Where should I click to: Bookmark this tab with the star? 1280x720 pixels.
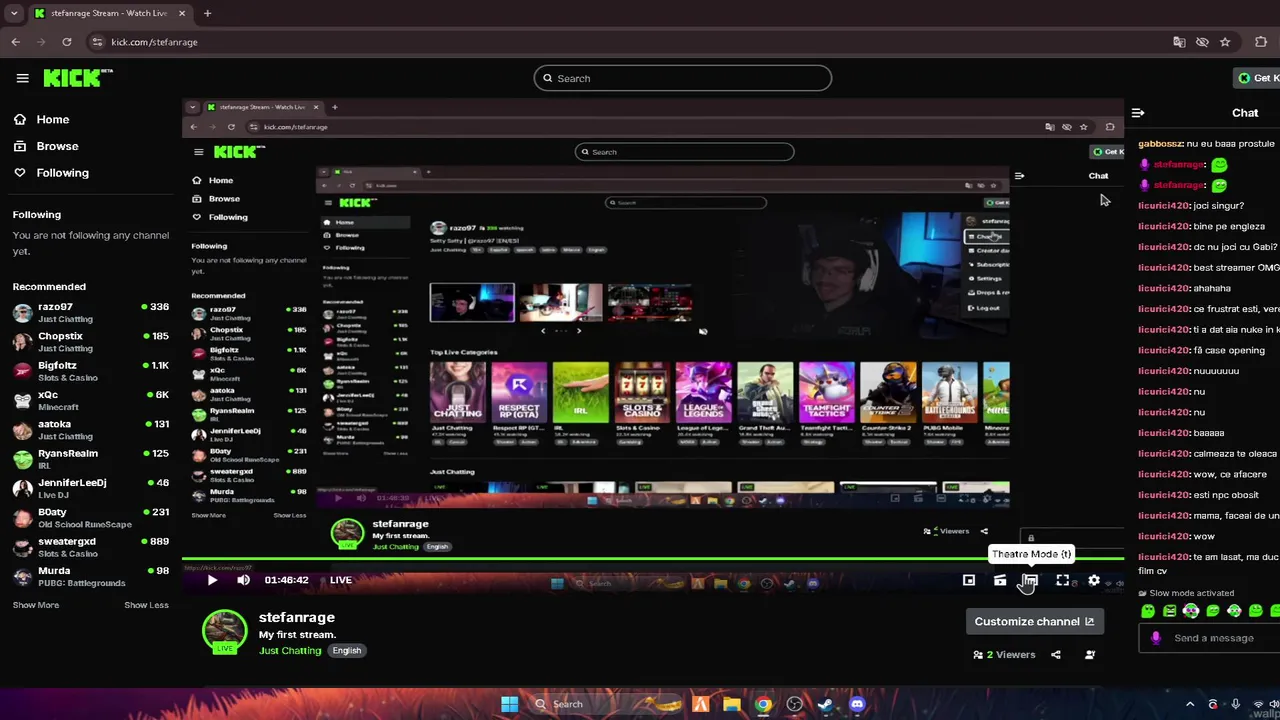(x=1225, y=42)
